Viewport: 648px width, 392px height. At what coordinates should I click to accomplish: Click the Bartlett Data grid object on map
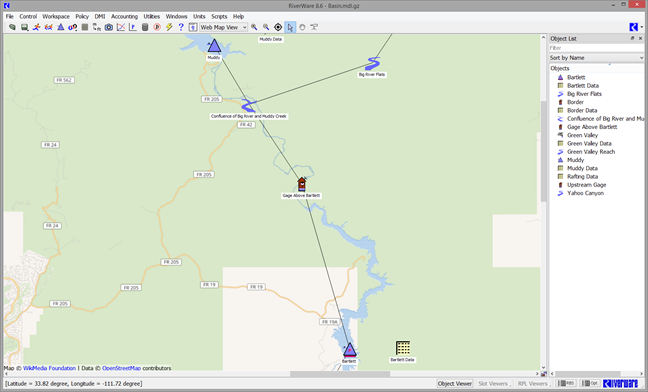pyautogui.click(x=403, y=348)
